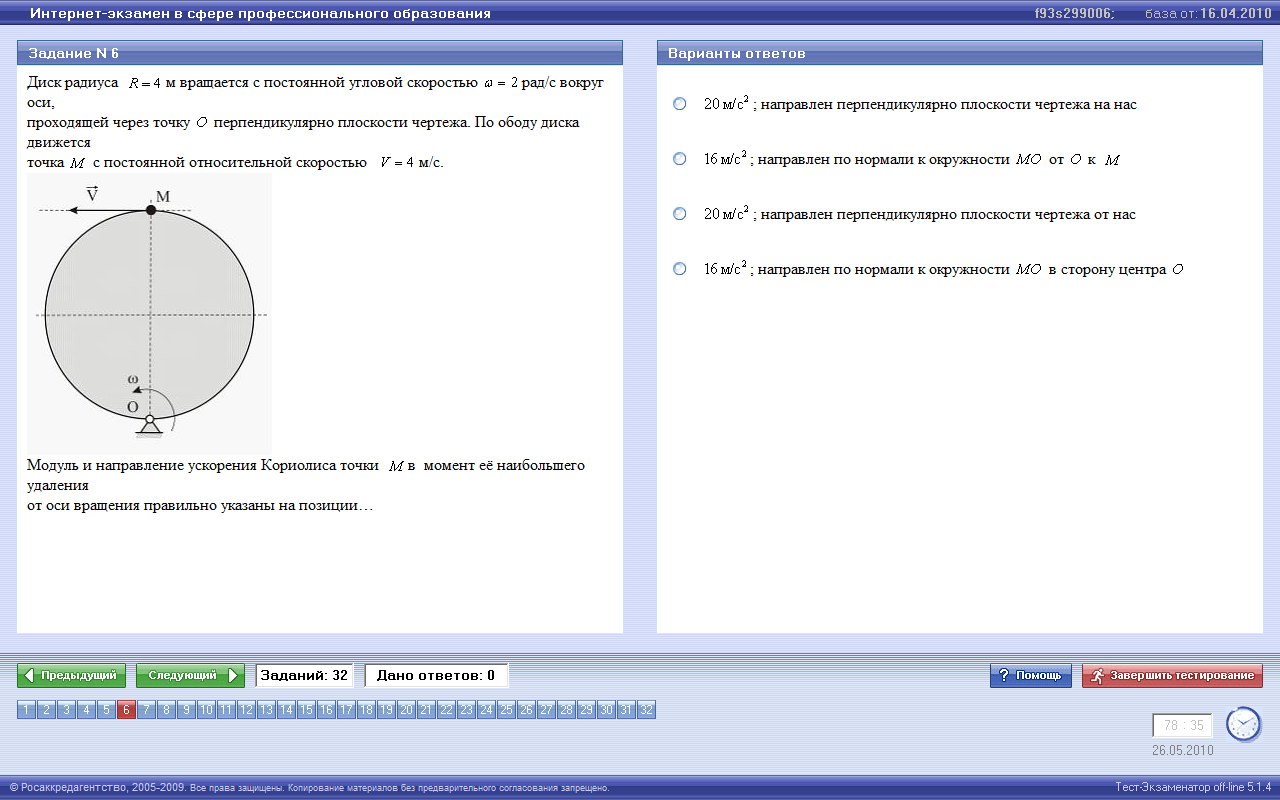Viewport: 1280px width, 800px height.
Task: Jump to question number 3
Action: click(66, 710)
